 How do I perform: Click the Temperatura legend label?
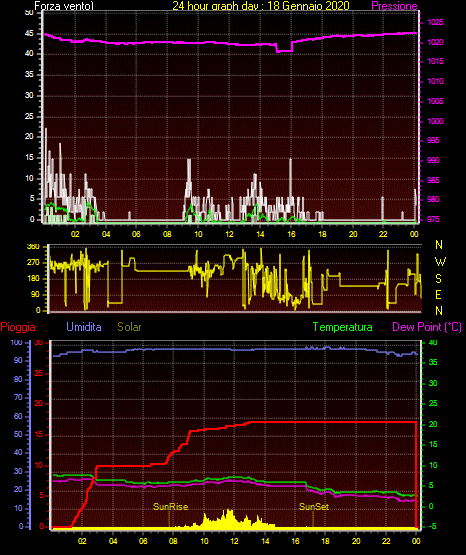pyautogui.click(x=342, y=327)
